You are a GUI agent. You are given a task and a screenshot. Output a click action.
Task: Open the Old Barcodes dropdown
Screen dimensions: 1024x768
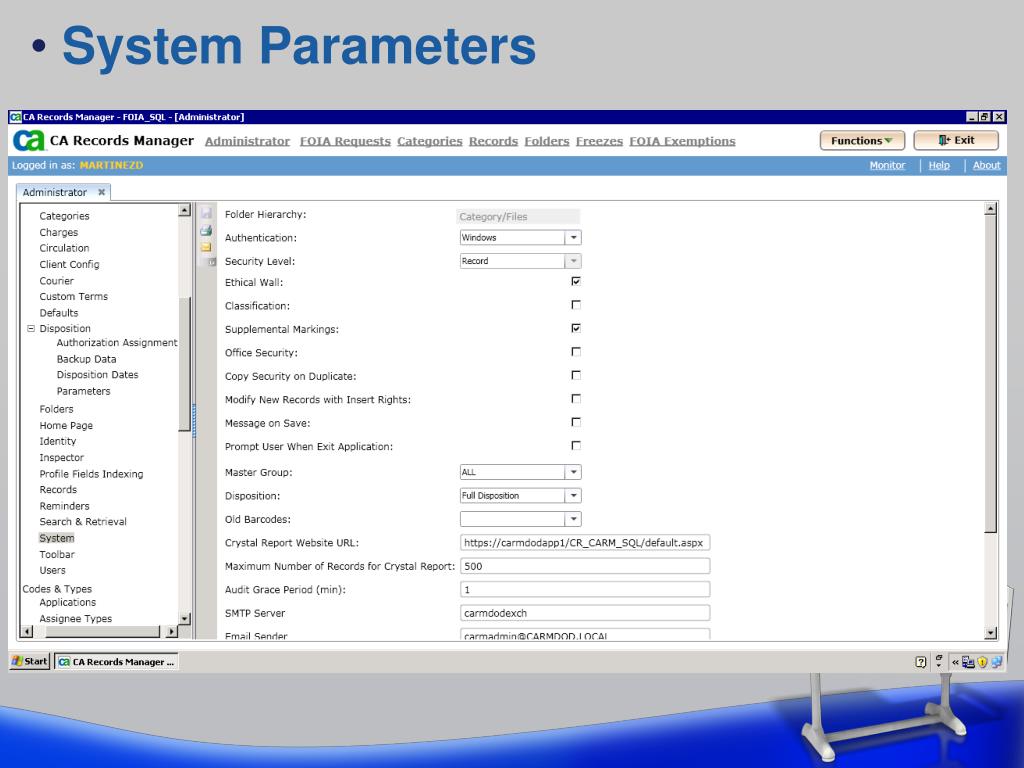[573, 519]
